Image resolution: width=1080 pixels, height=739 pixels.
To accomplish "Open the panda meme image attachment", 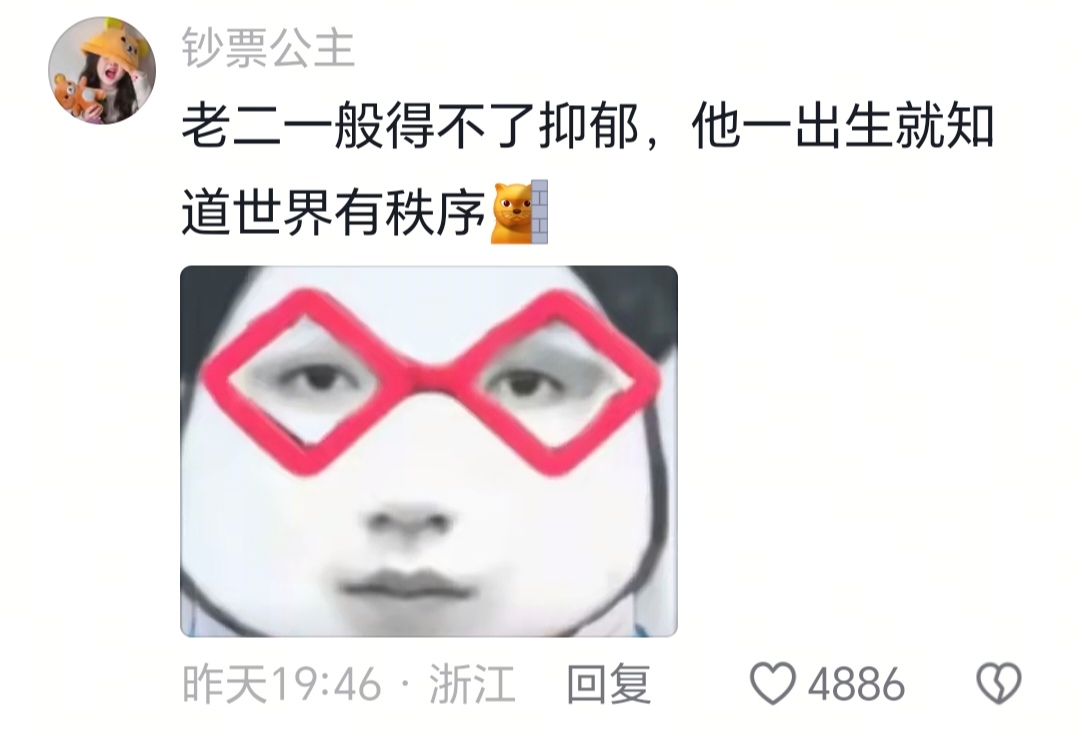I will [428, 451].
